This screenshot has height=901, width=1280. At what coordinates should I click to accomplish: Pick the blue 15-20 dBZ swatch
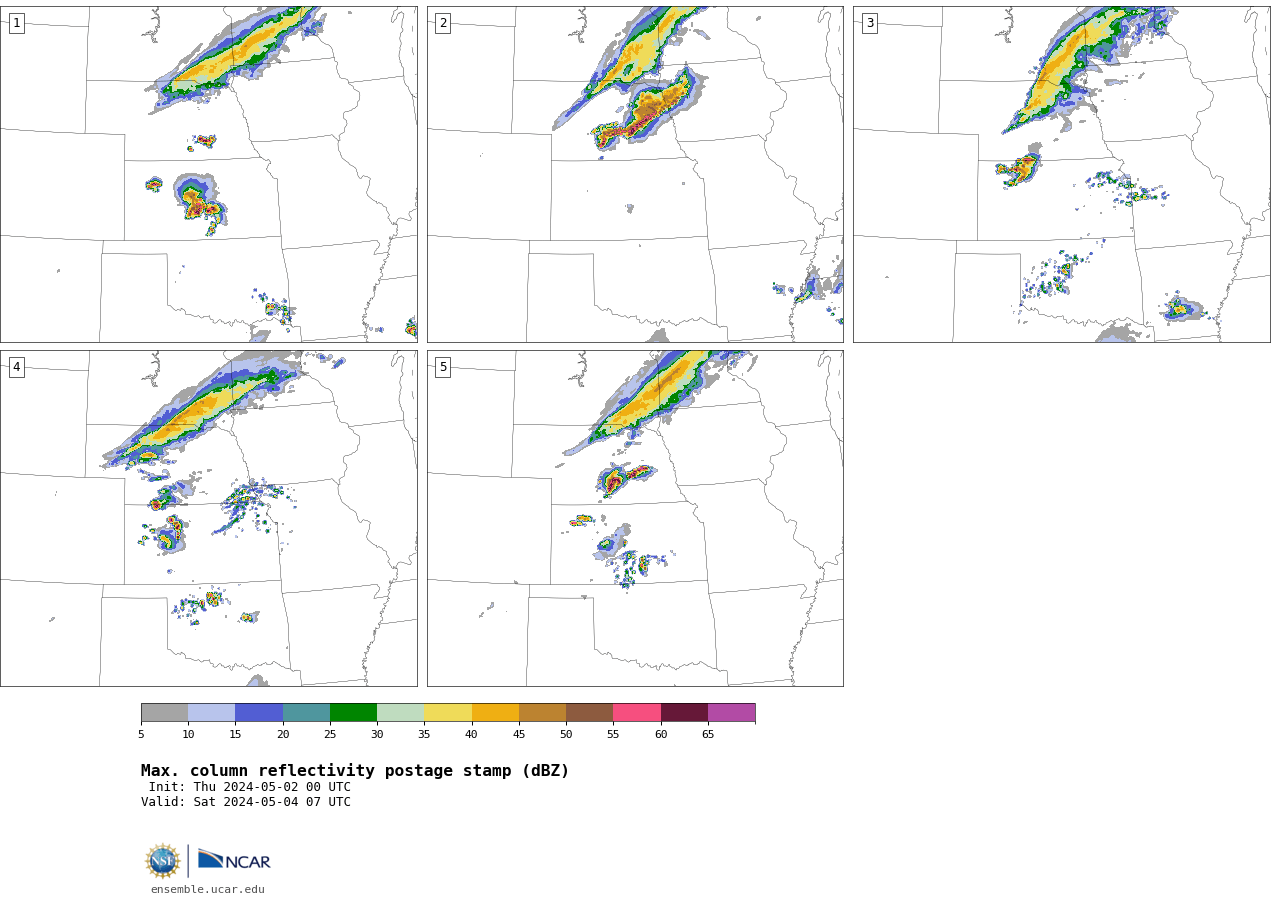pyautogui.click(x=259, y=713)
